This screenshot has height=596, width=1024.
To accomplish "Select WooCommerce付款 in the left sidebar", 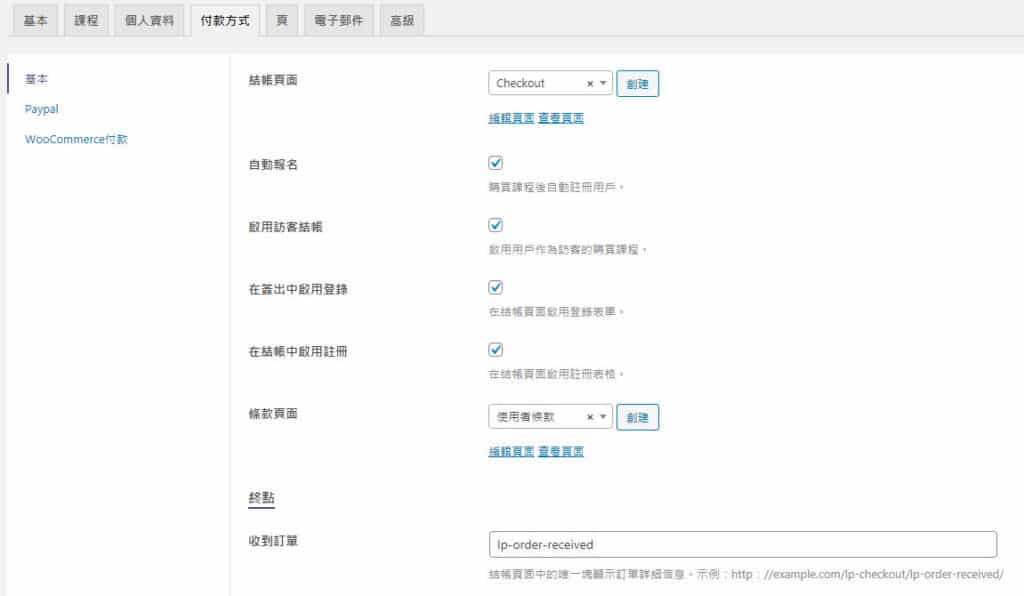I will [x=76, y=139].
